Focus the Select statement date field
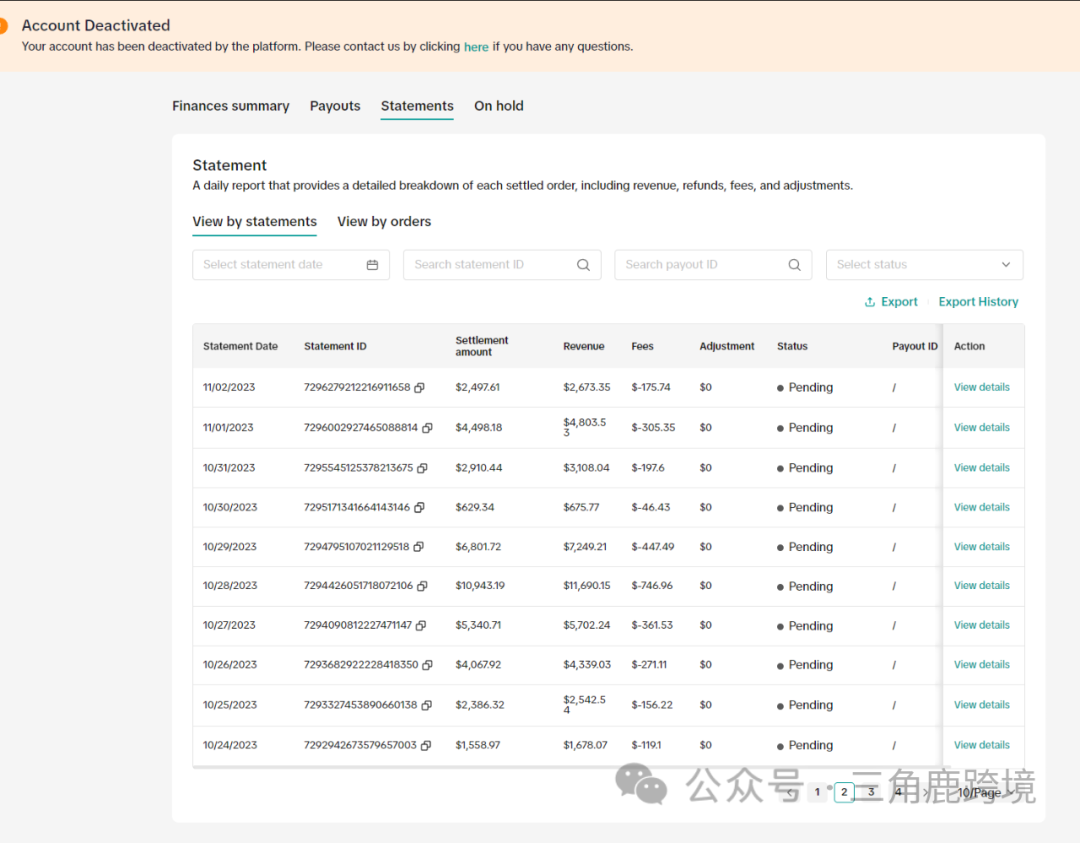Image resolution: width=1080 pixels, height=843 pixels. (x=291, y=265)
